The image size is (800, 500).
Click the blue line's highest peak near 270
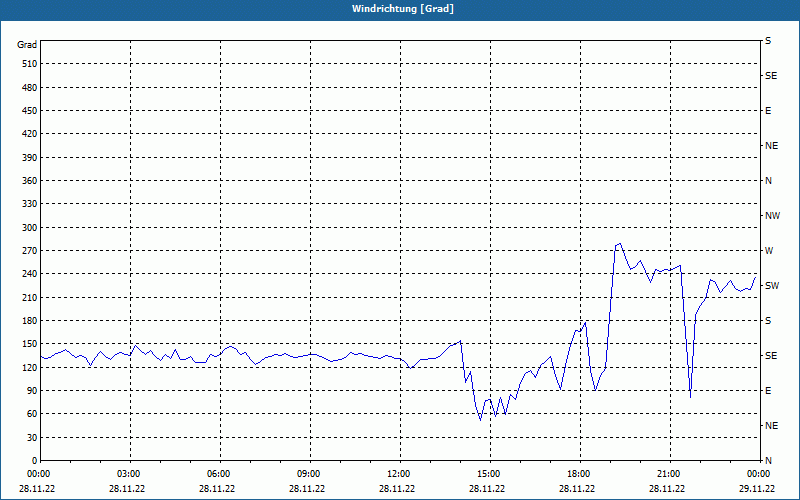pyautogui.click(x=620, y=244)
